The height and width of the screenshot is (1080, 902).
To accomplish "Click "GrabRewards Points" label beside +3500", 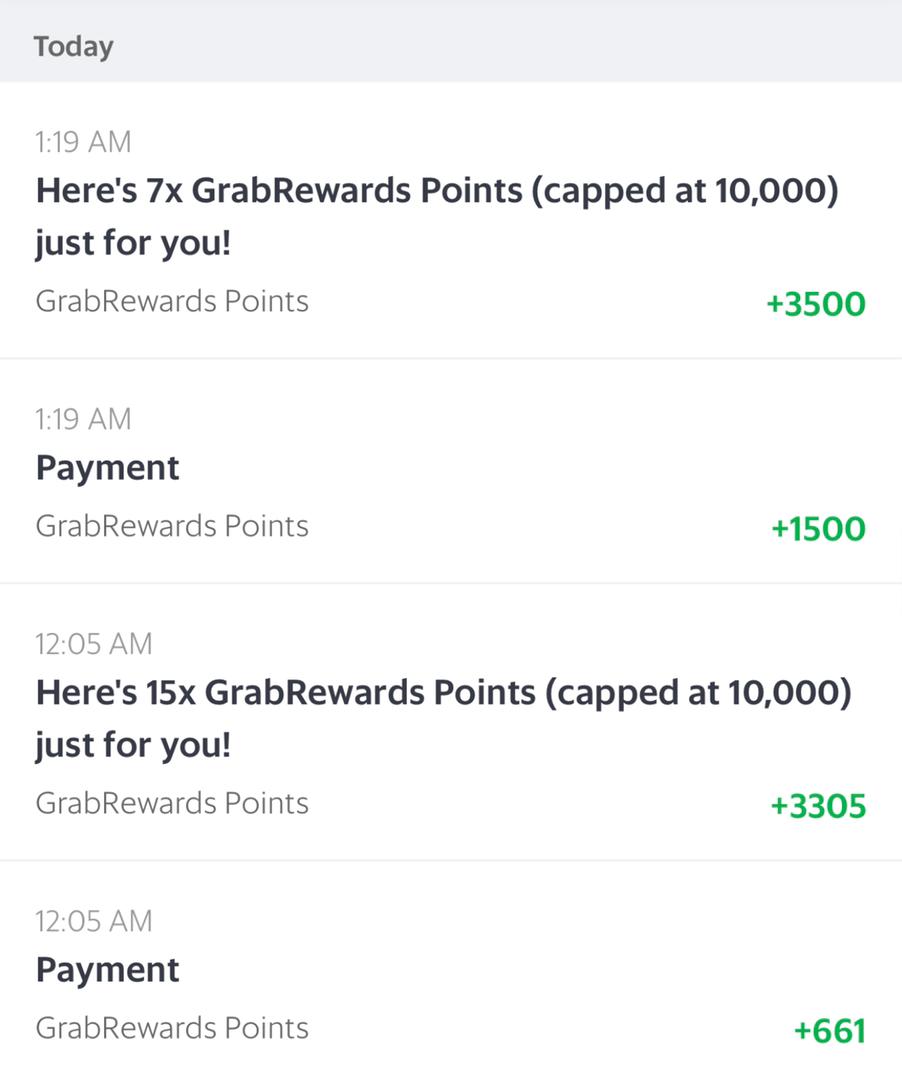I will point(172,301).
